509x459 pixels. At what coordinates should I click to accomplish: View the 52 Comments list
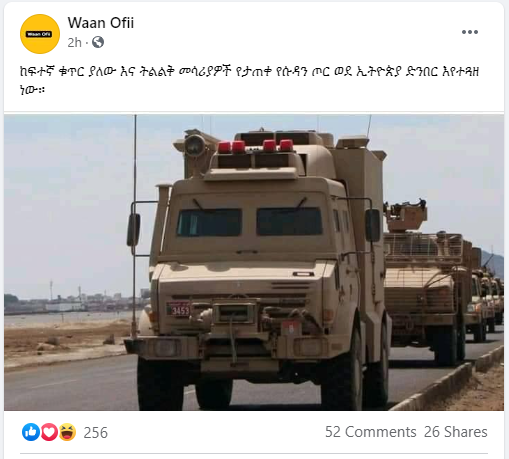[370, 432]
